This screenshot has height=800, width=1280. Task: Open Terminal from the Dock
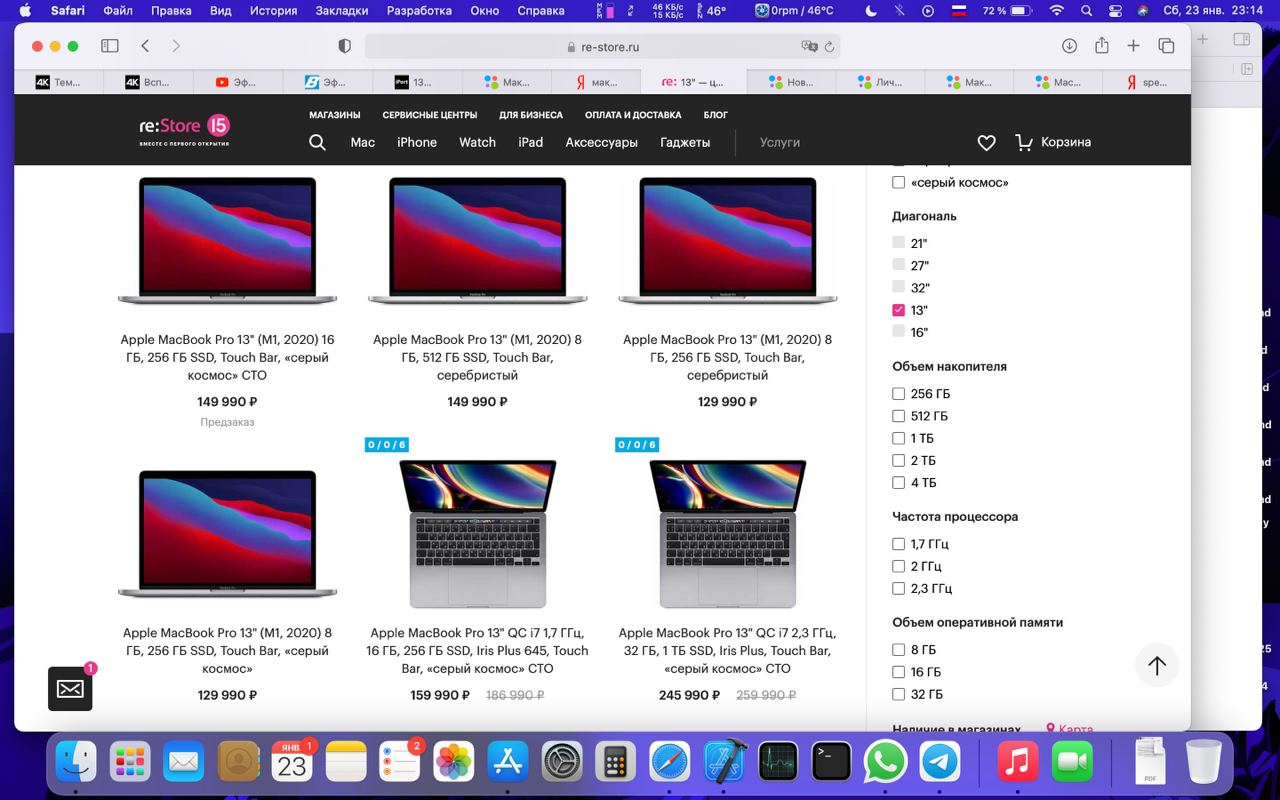(x=832, y=762)
